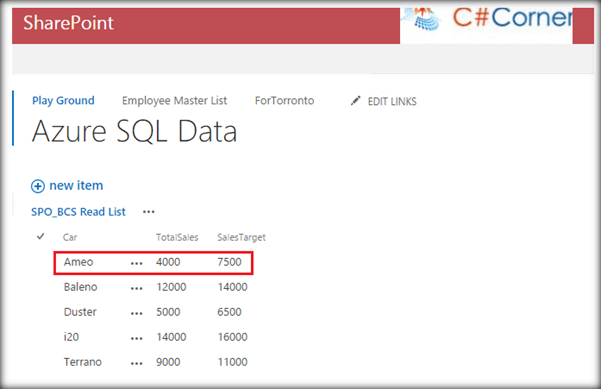601x389 pixels.
Task: Sort by the TotalSales column header
Action: [x=177, y=238]
